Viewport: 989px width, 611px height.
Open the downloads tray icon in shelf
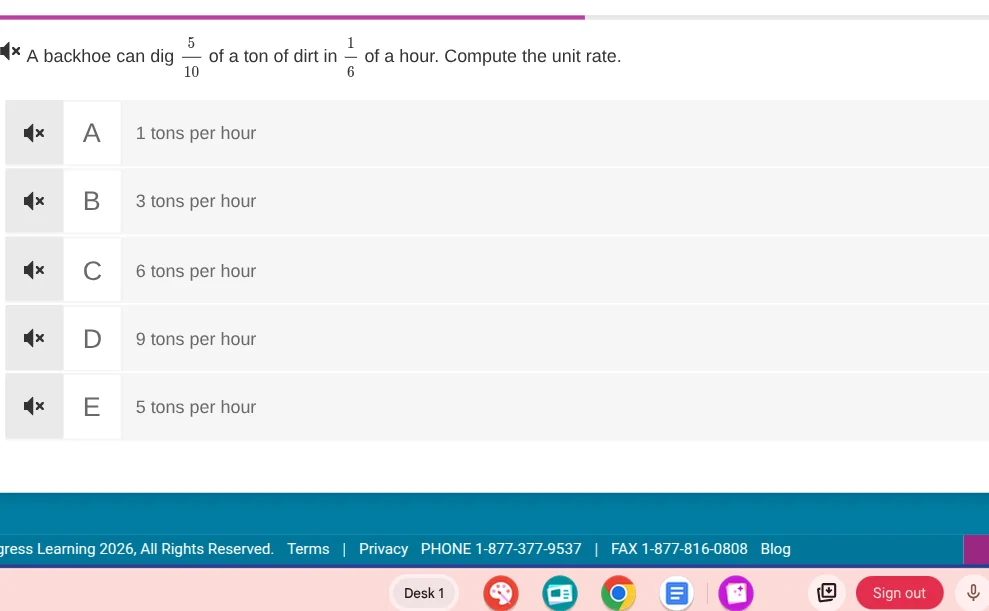[x=826, y=593]
